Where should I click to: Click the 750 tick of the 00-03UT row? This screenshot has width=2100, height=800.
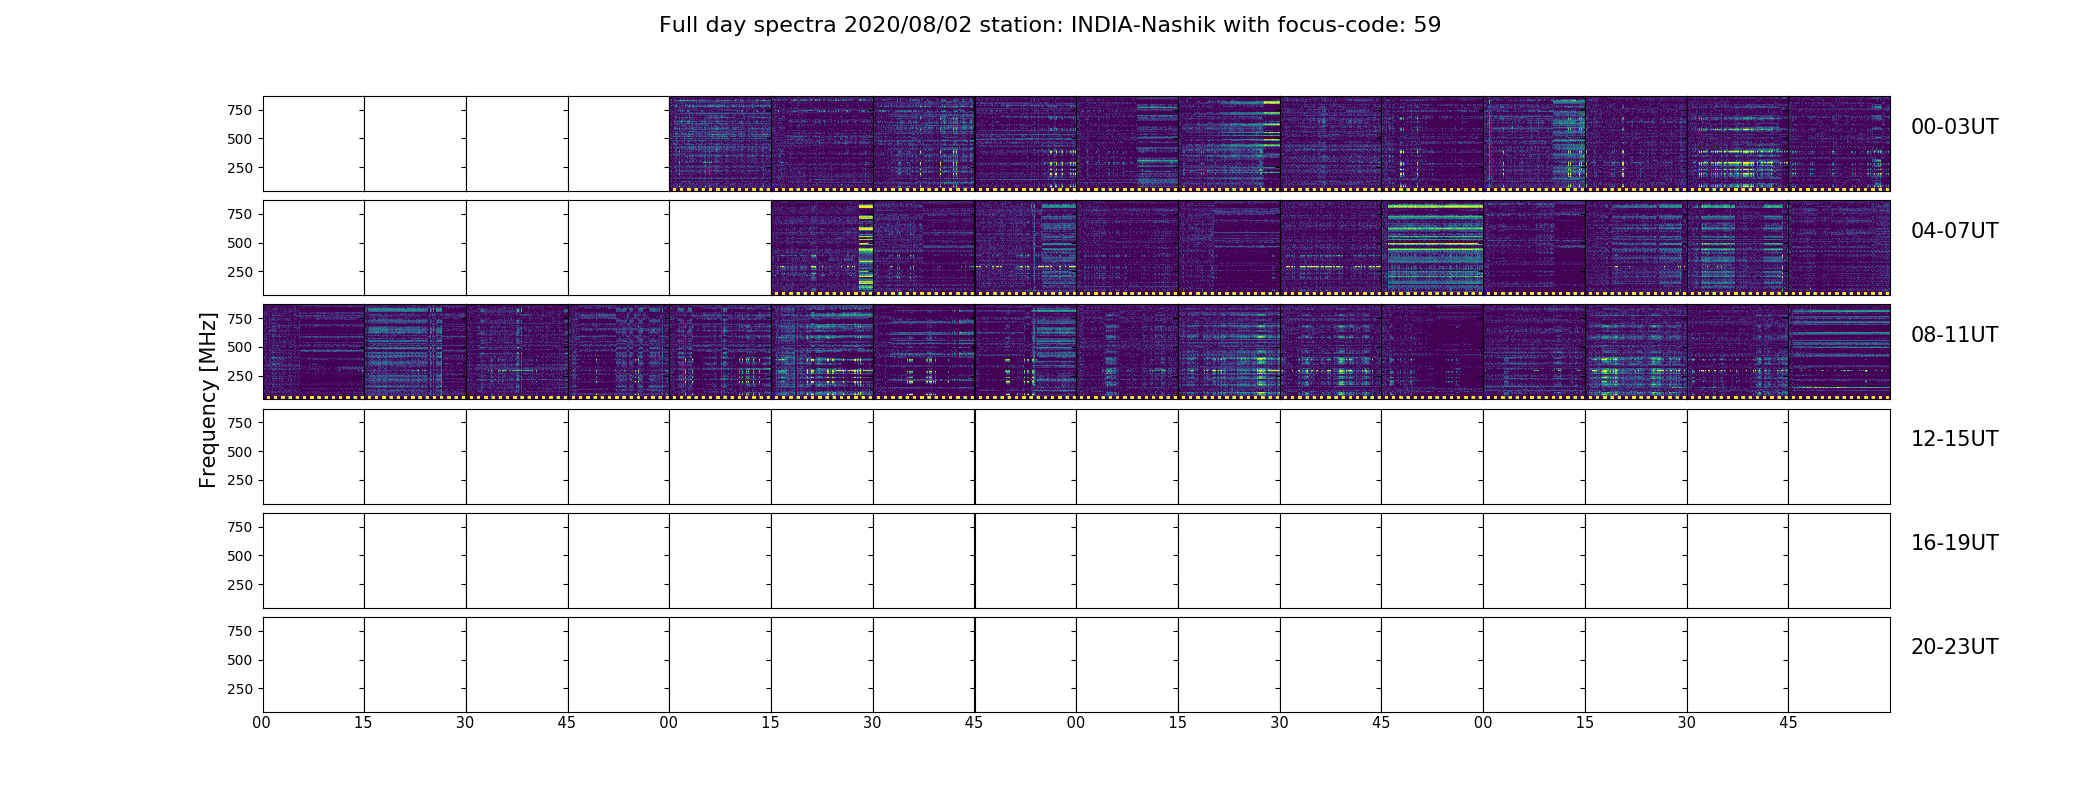click(239, 110)
